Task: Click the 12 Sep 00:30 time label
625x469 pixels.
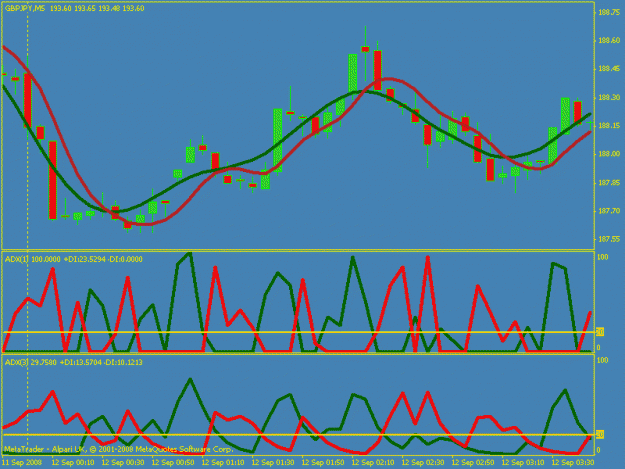Action: (x=123, y=463)
